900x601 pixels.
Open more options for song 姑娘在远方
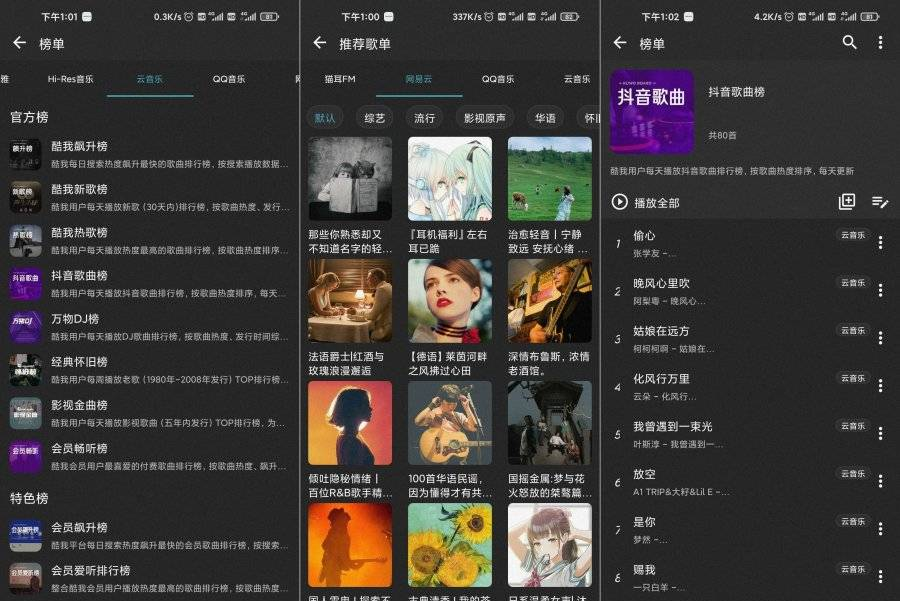pyautogui.click(x=880, y=338)
